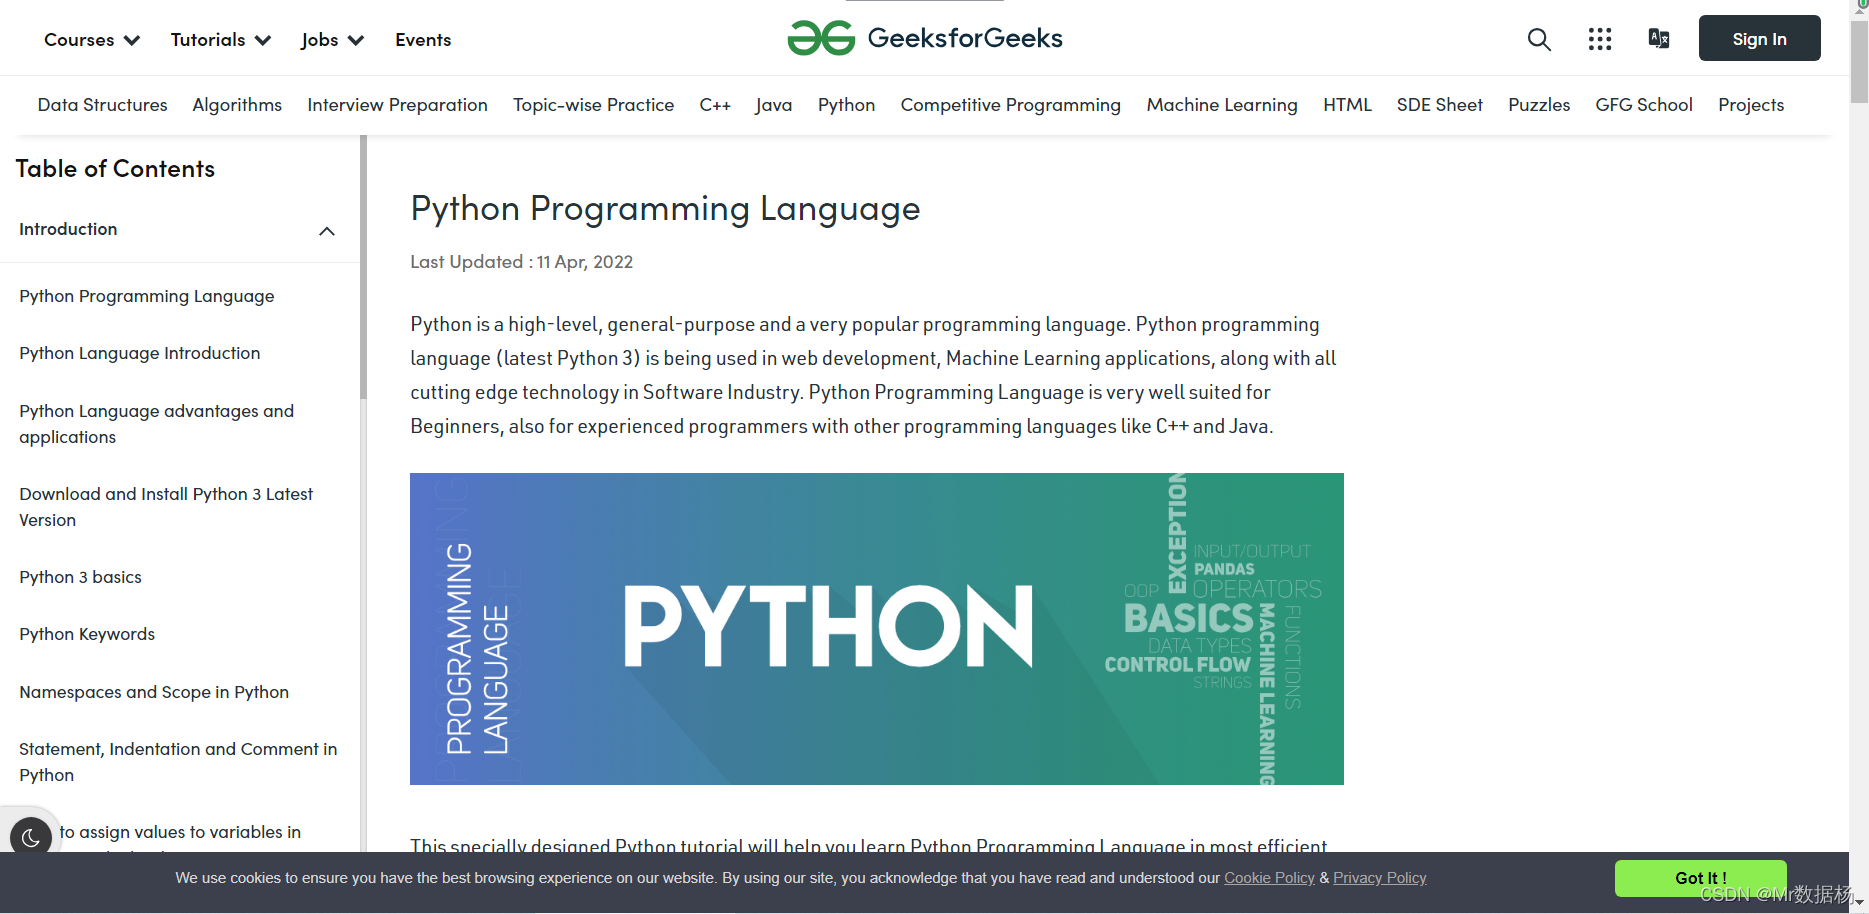The width and height of the screenshot is (1869, 914).
Task: Open Namespaces and Scope in Python
Action: 154,692
